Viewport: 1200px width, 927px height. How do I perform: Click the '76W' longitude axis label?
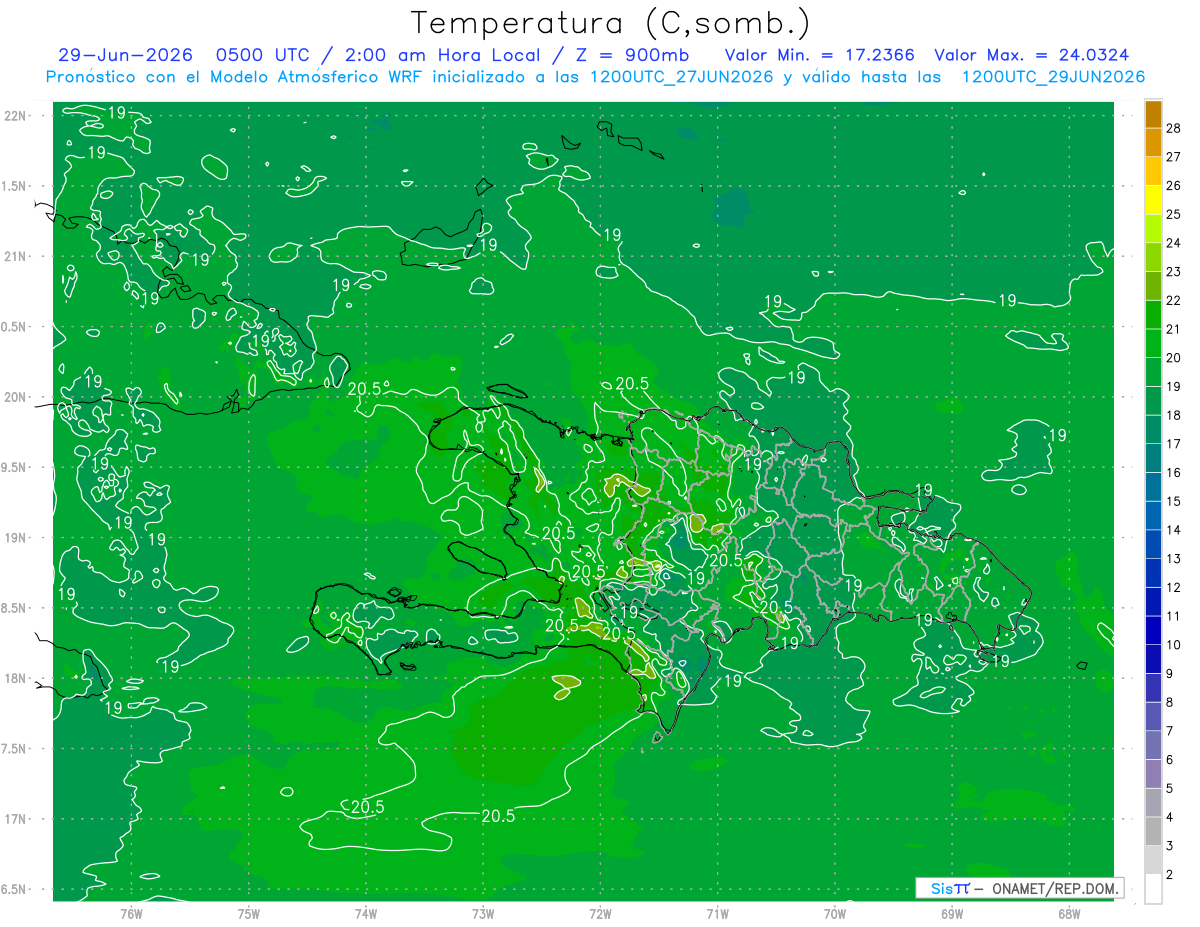pos(131,913)
